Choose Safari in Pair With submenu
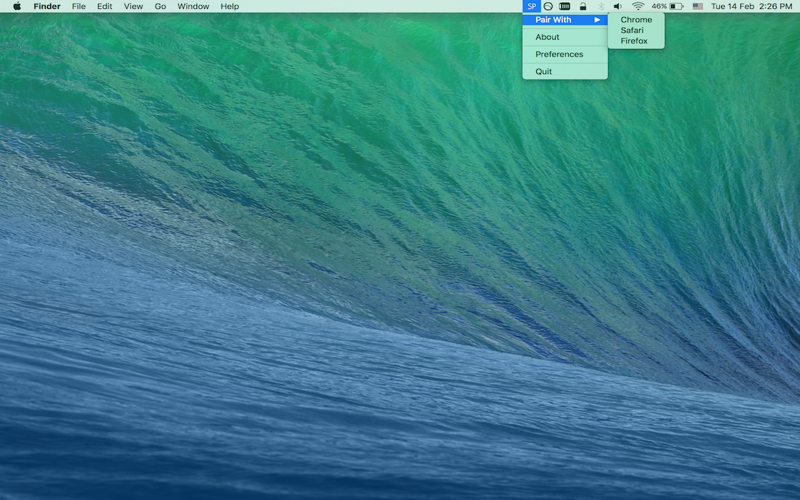The width and height of the screenshot is (800, 500). pyautogui.click(x=636, y=30)
